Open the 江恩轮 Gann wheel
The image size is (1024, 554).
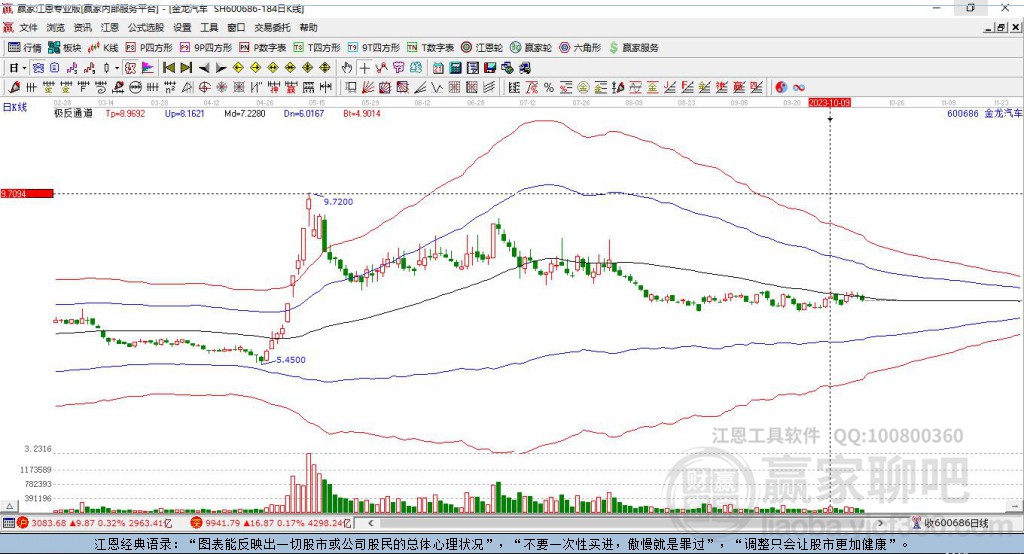pyautogui.click(x=482, y=48)
